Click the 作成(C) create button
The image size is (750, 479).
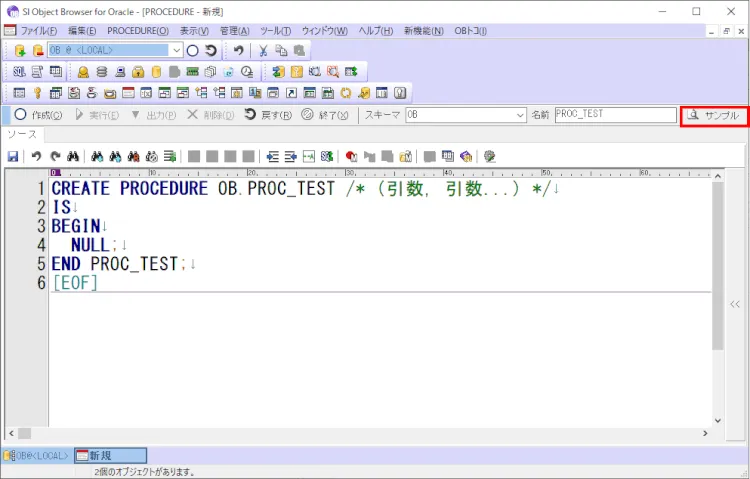[x=38, y=115]
